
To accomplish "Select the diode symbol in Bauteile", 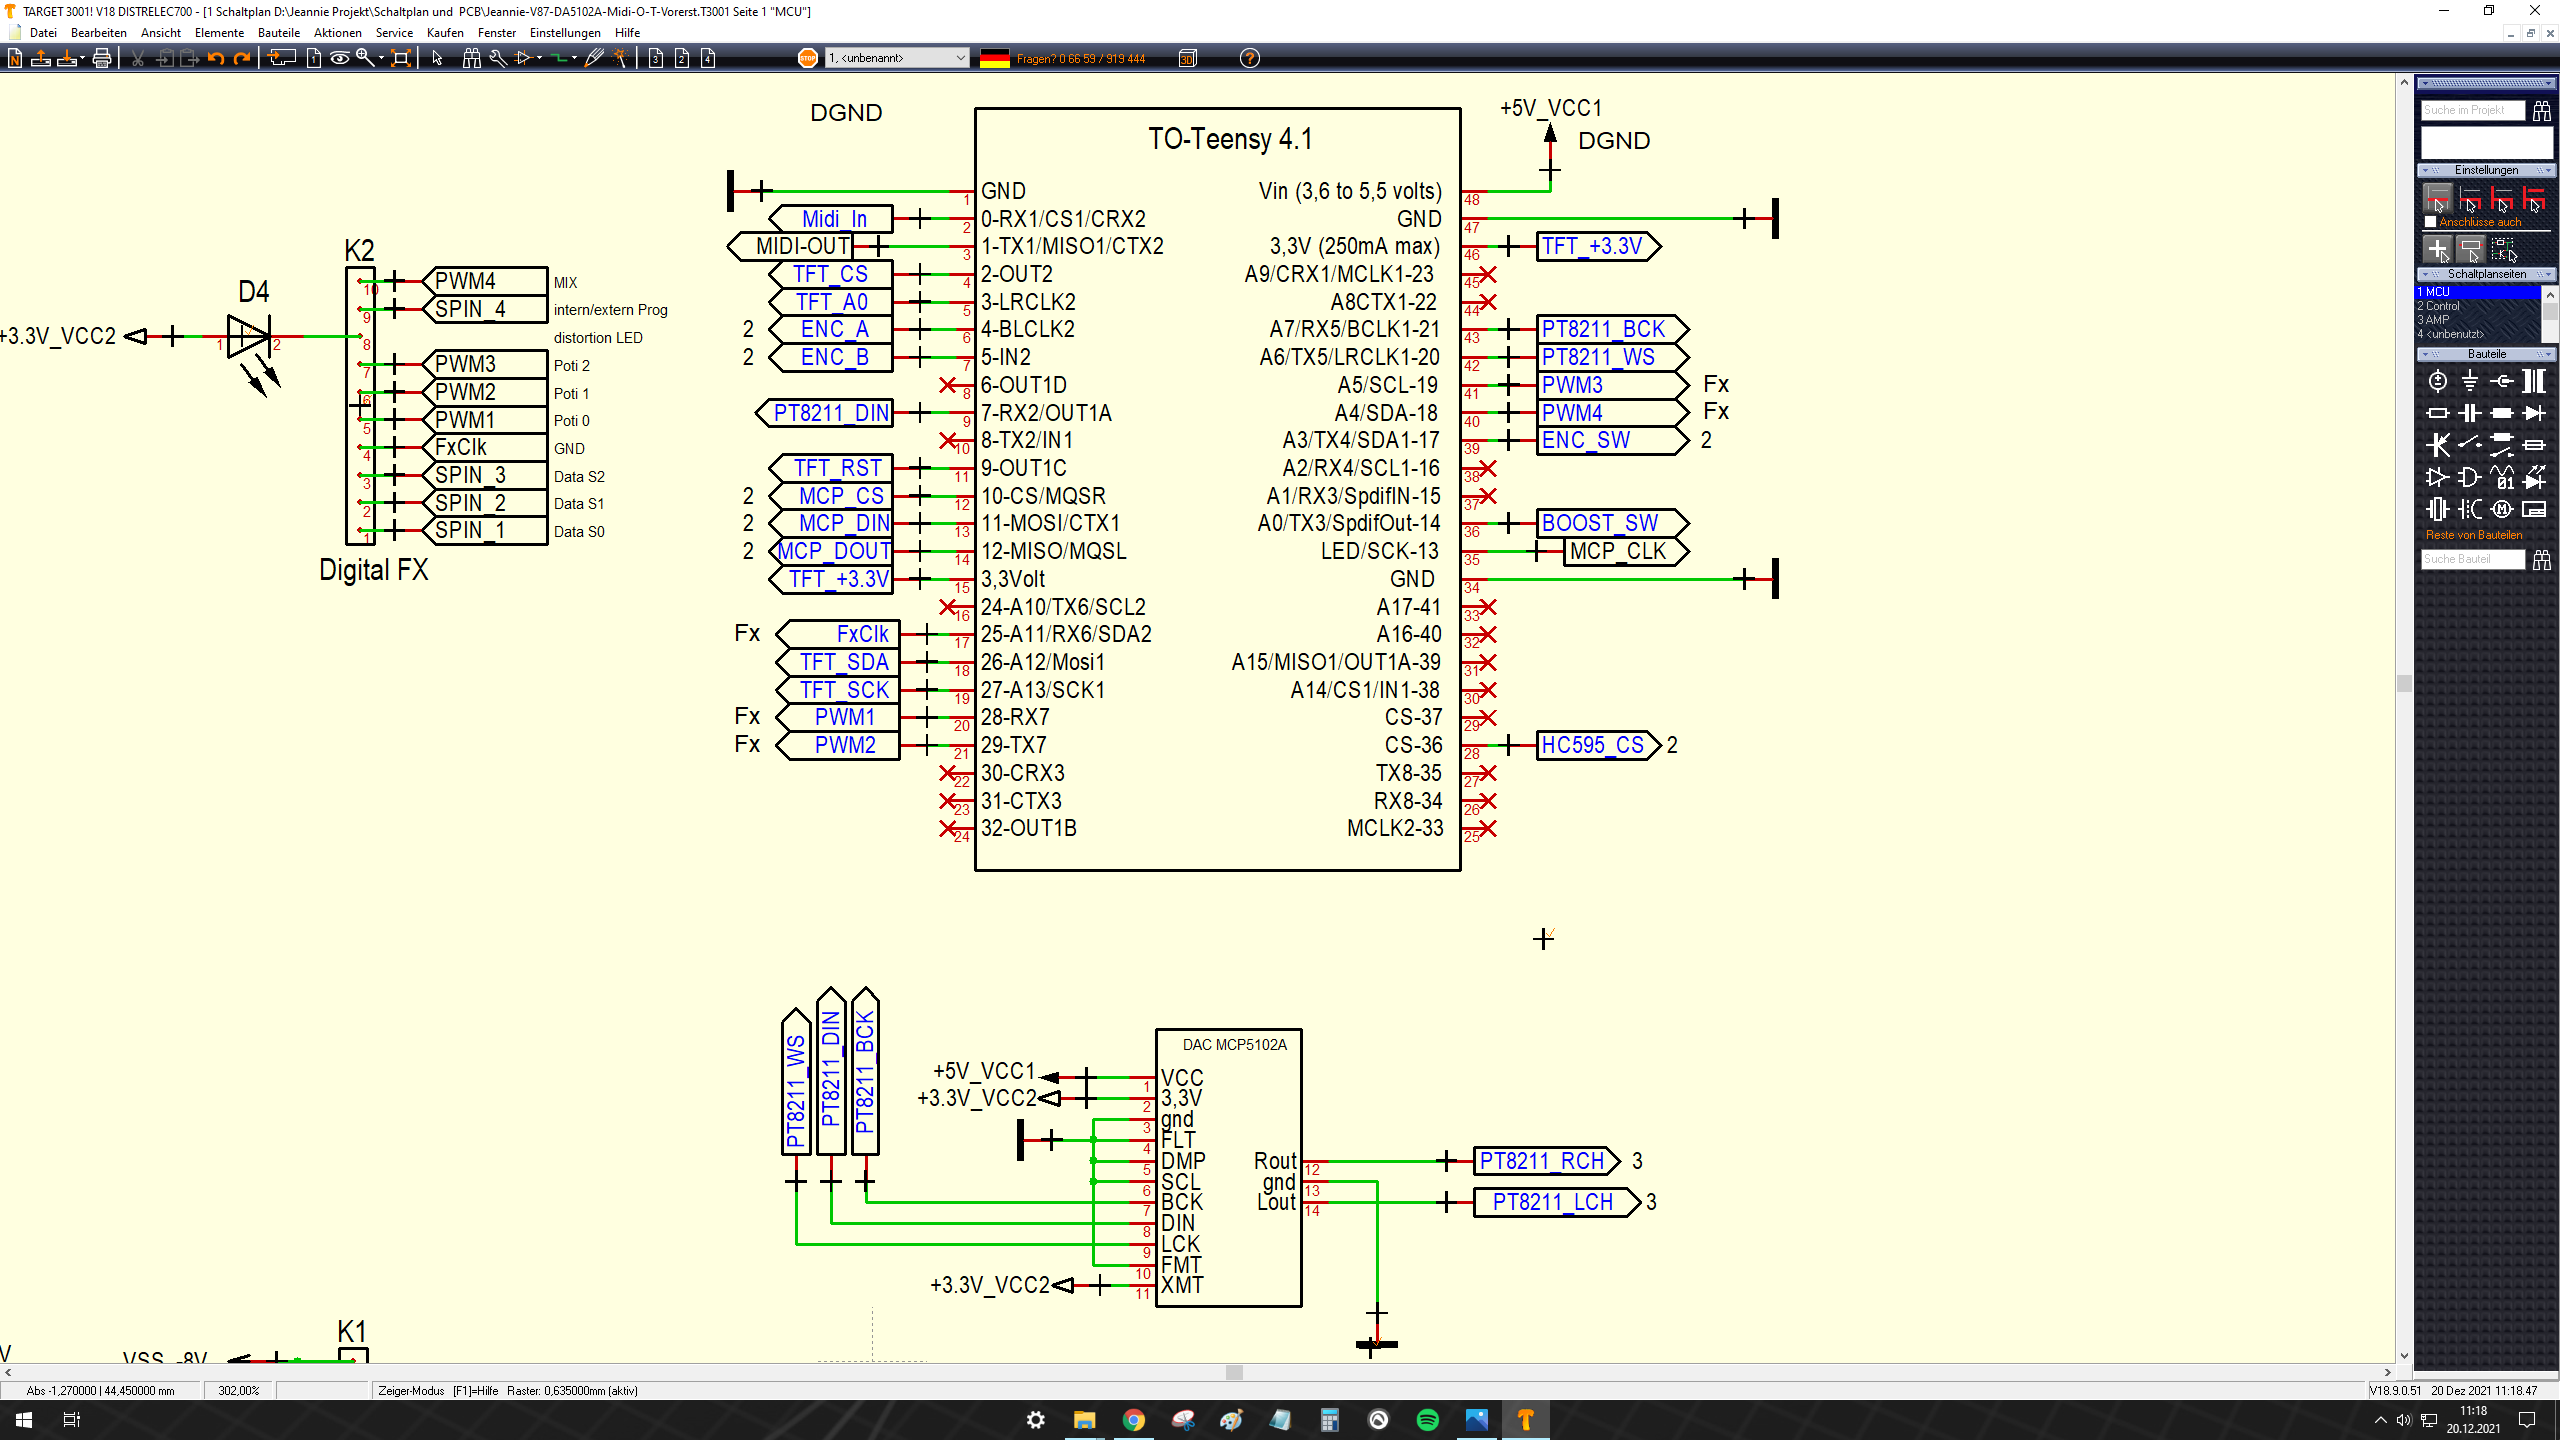I will point(2534,413).
